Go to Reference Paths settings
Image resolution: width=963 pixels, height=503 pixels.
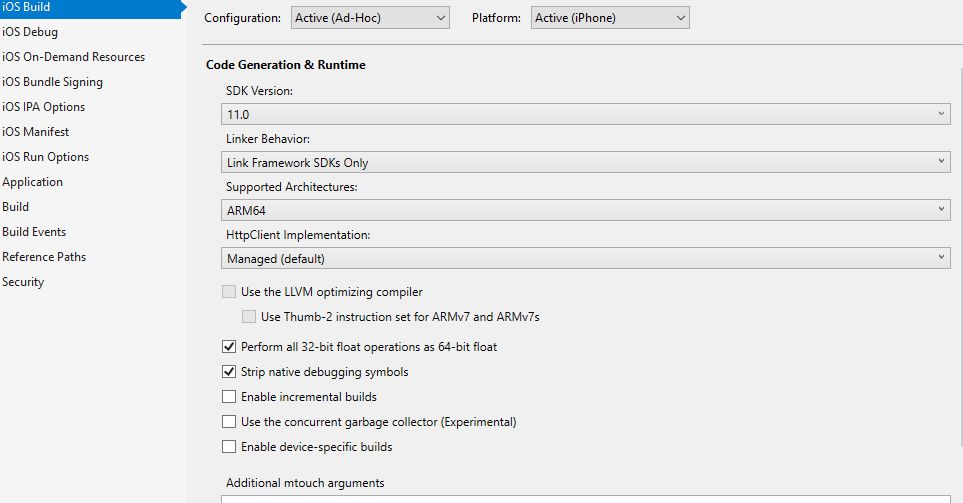click(x=44, y=257)
